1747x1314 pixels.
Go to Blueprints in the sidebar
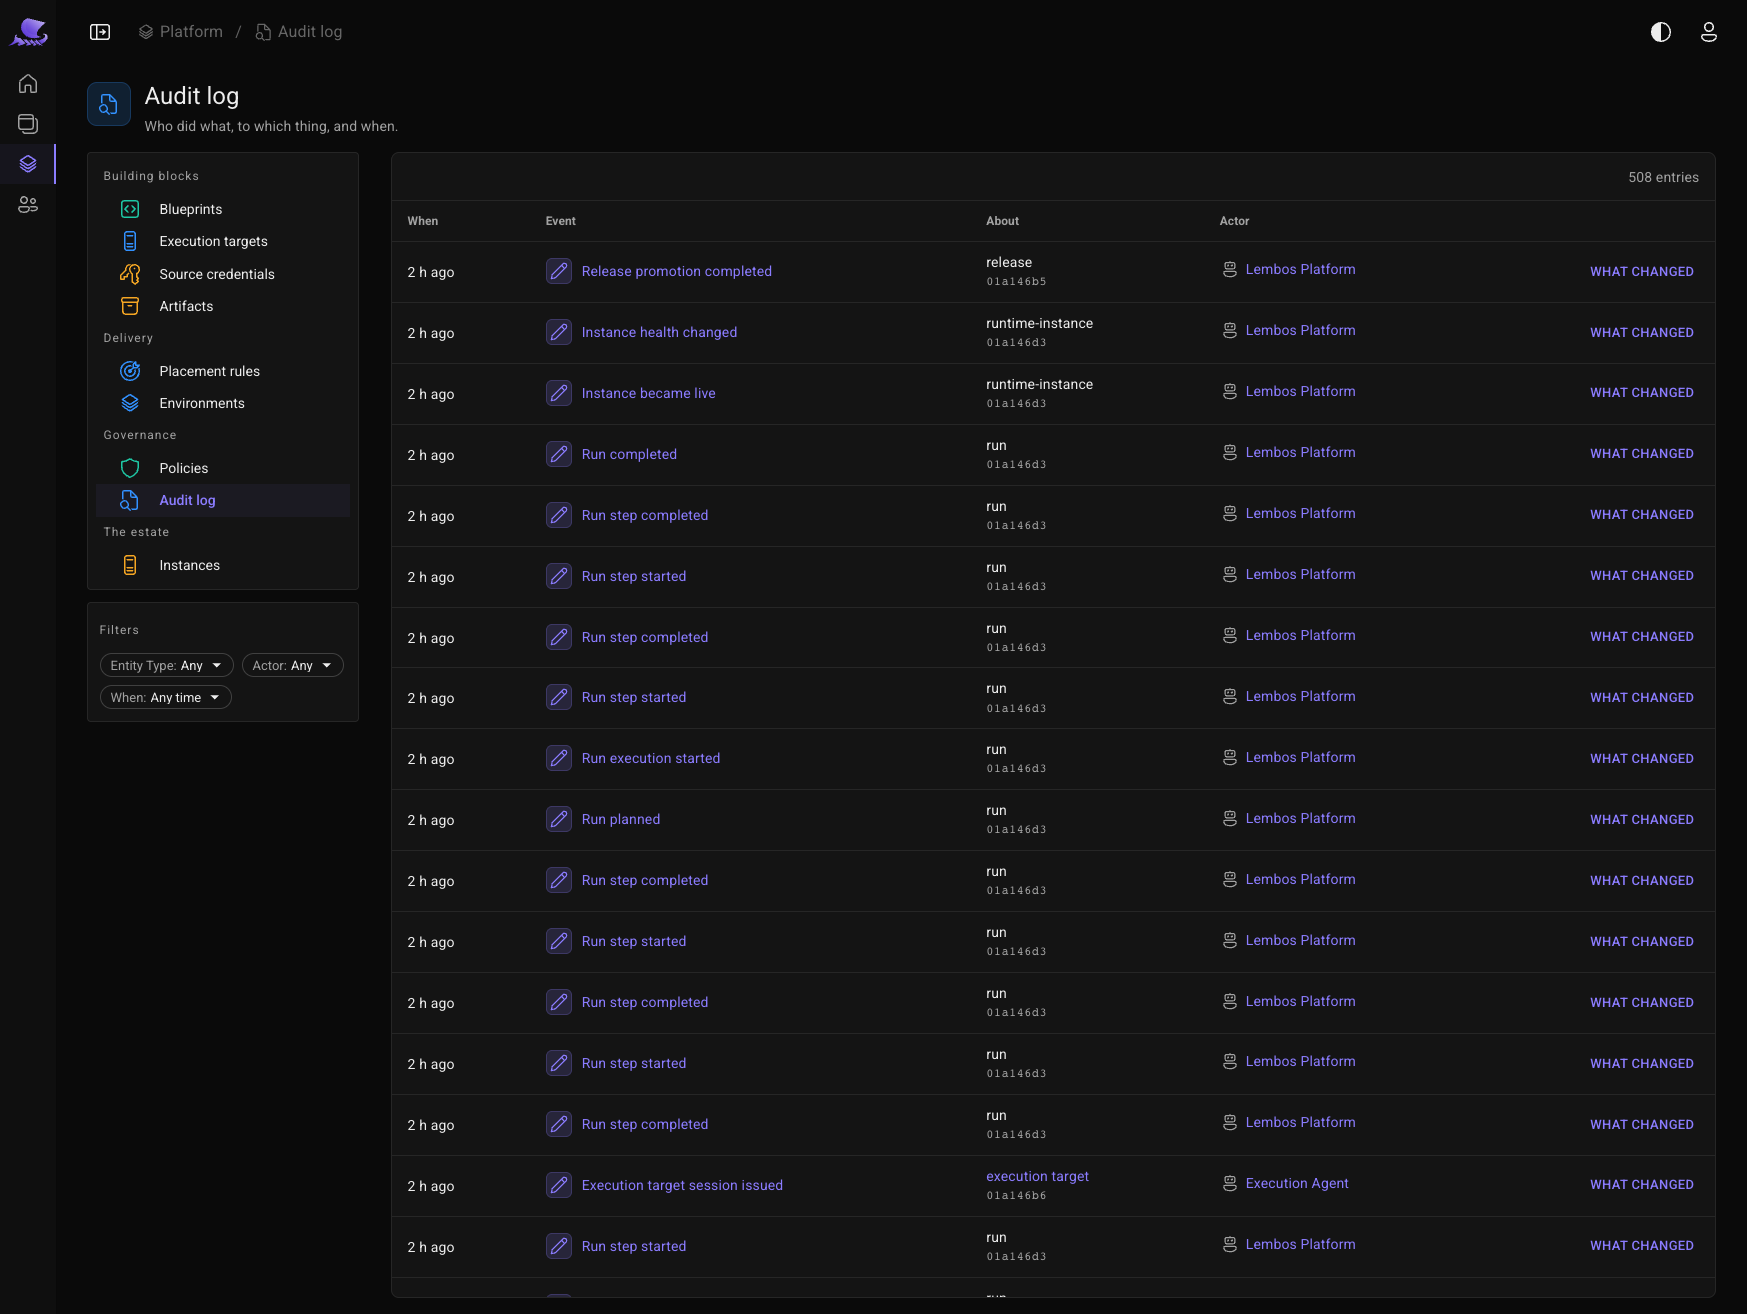click(x=223, y=209)
